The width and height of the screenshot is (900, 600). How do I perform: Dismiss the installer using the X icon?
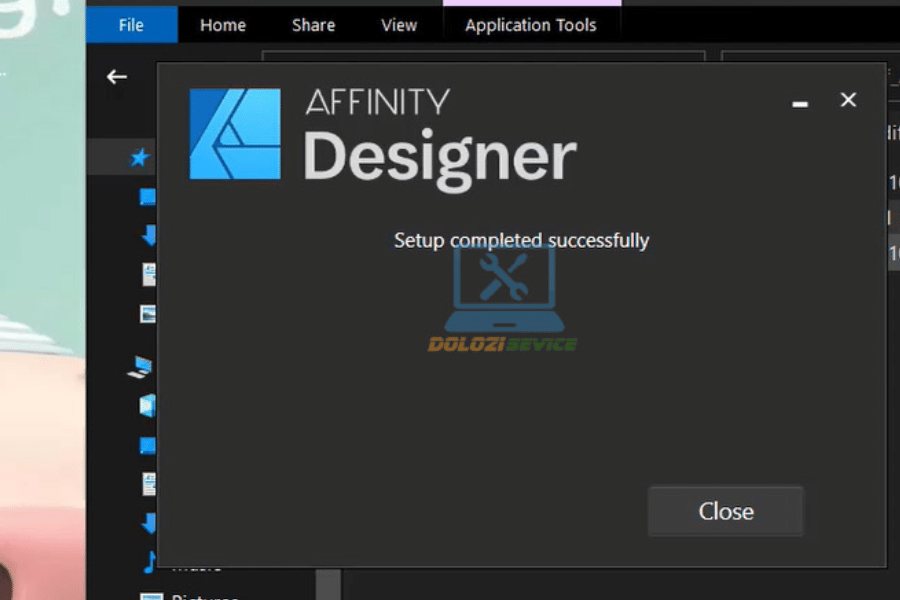[x=848, y=99]
